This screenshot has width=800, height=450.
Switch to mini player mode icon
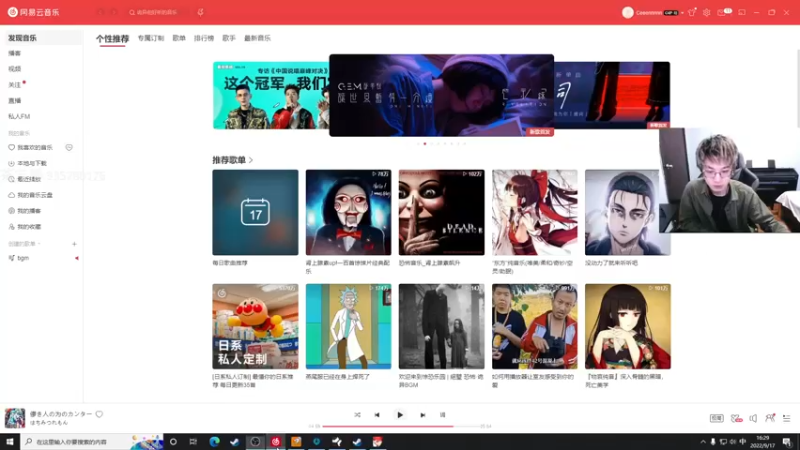point(742,12)
